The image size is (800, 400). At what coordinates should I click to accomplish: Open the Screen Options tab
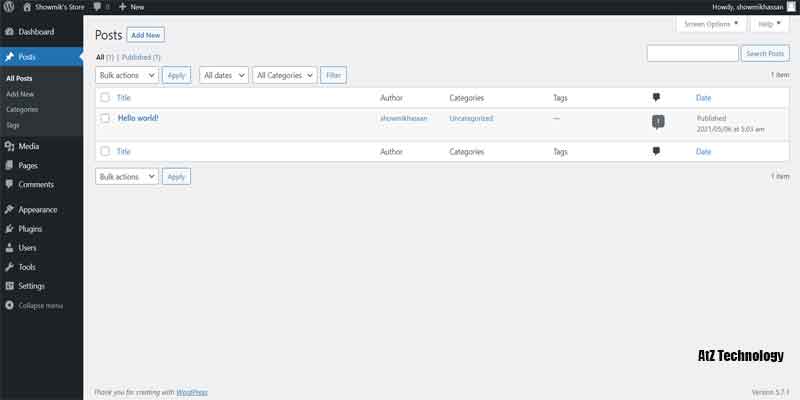[x=712, y=23]
